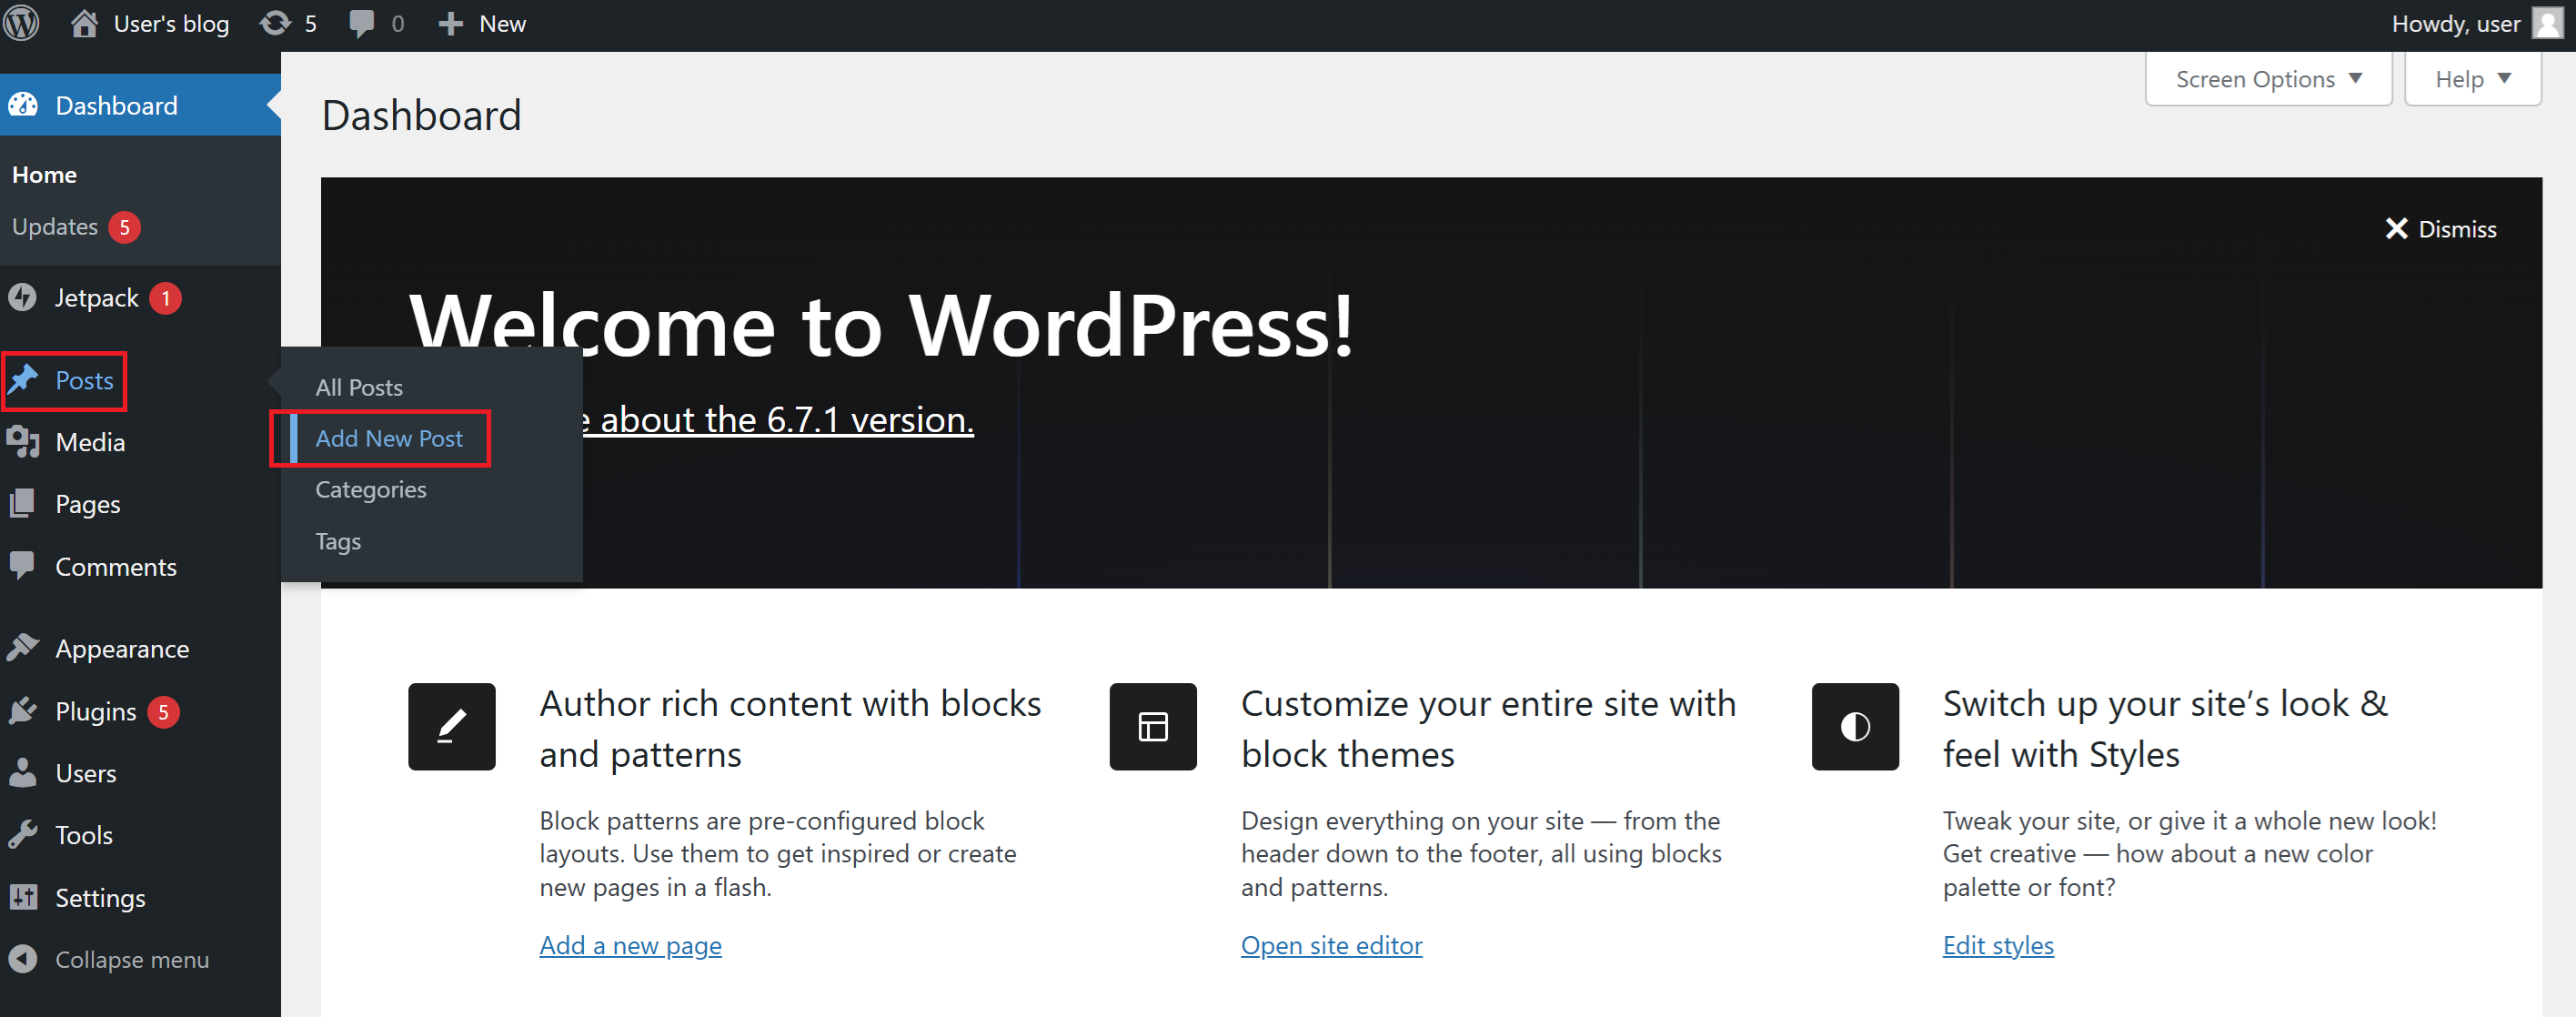This screenshot has height=1017, width=2576.
Task: Select Add New Post from Posts submenu
Action: 389,438
